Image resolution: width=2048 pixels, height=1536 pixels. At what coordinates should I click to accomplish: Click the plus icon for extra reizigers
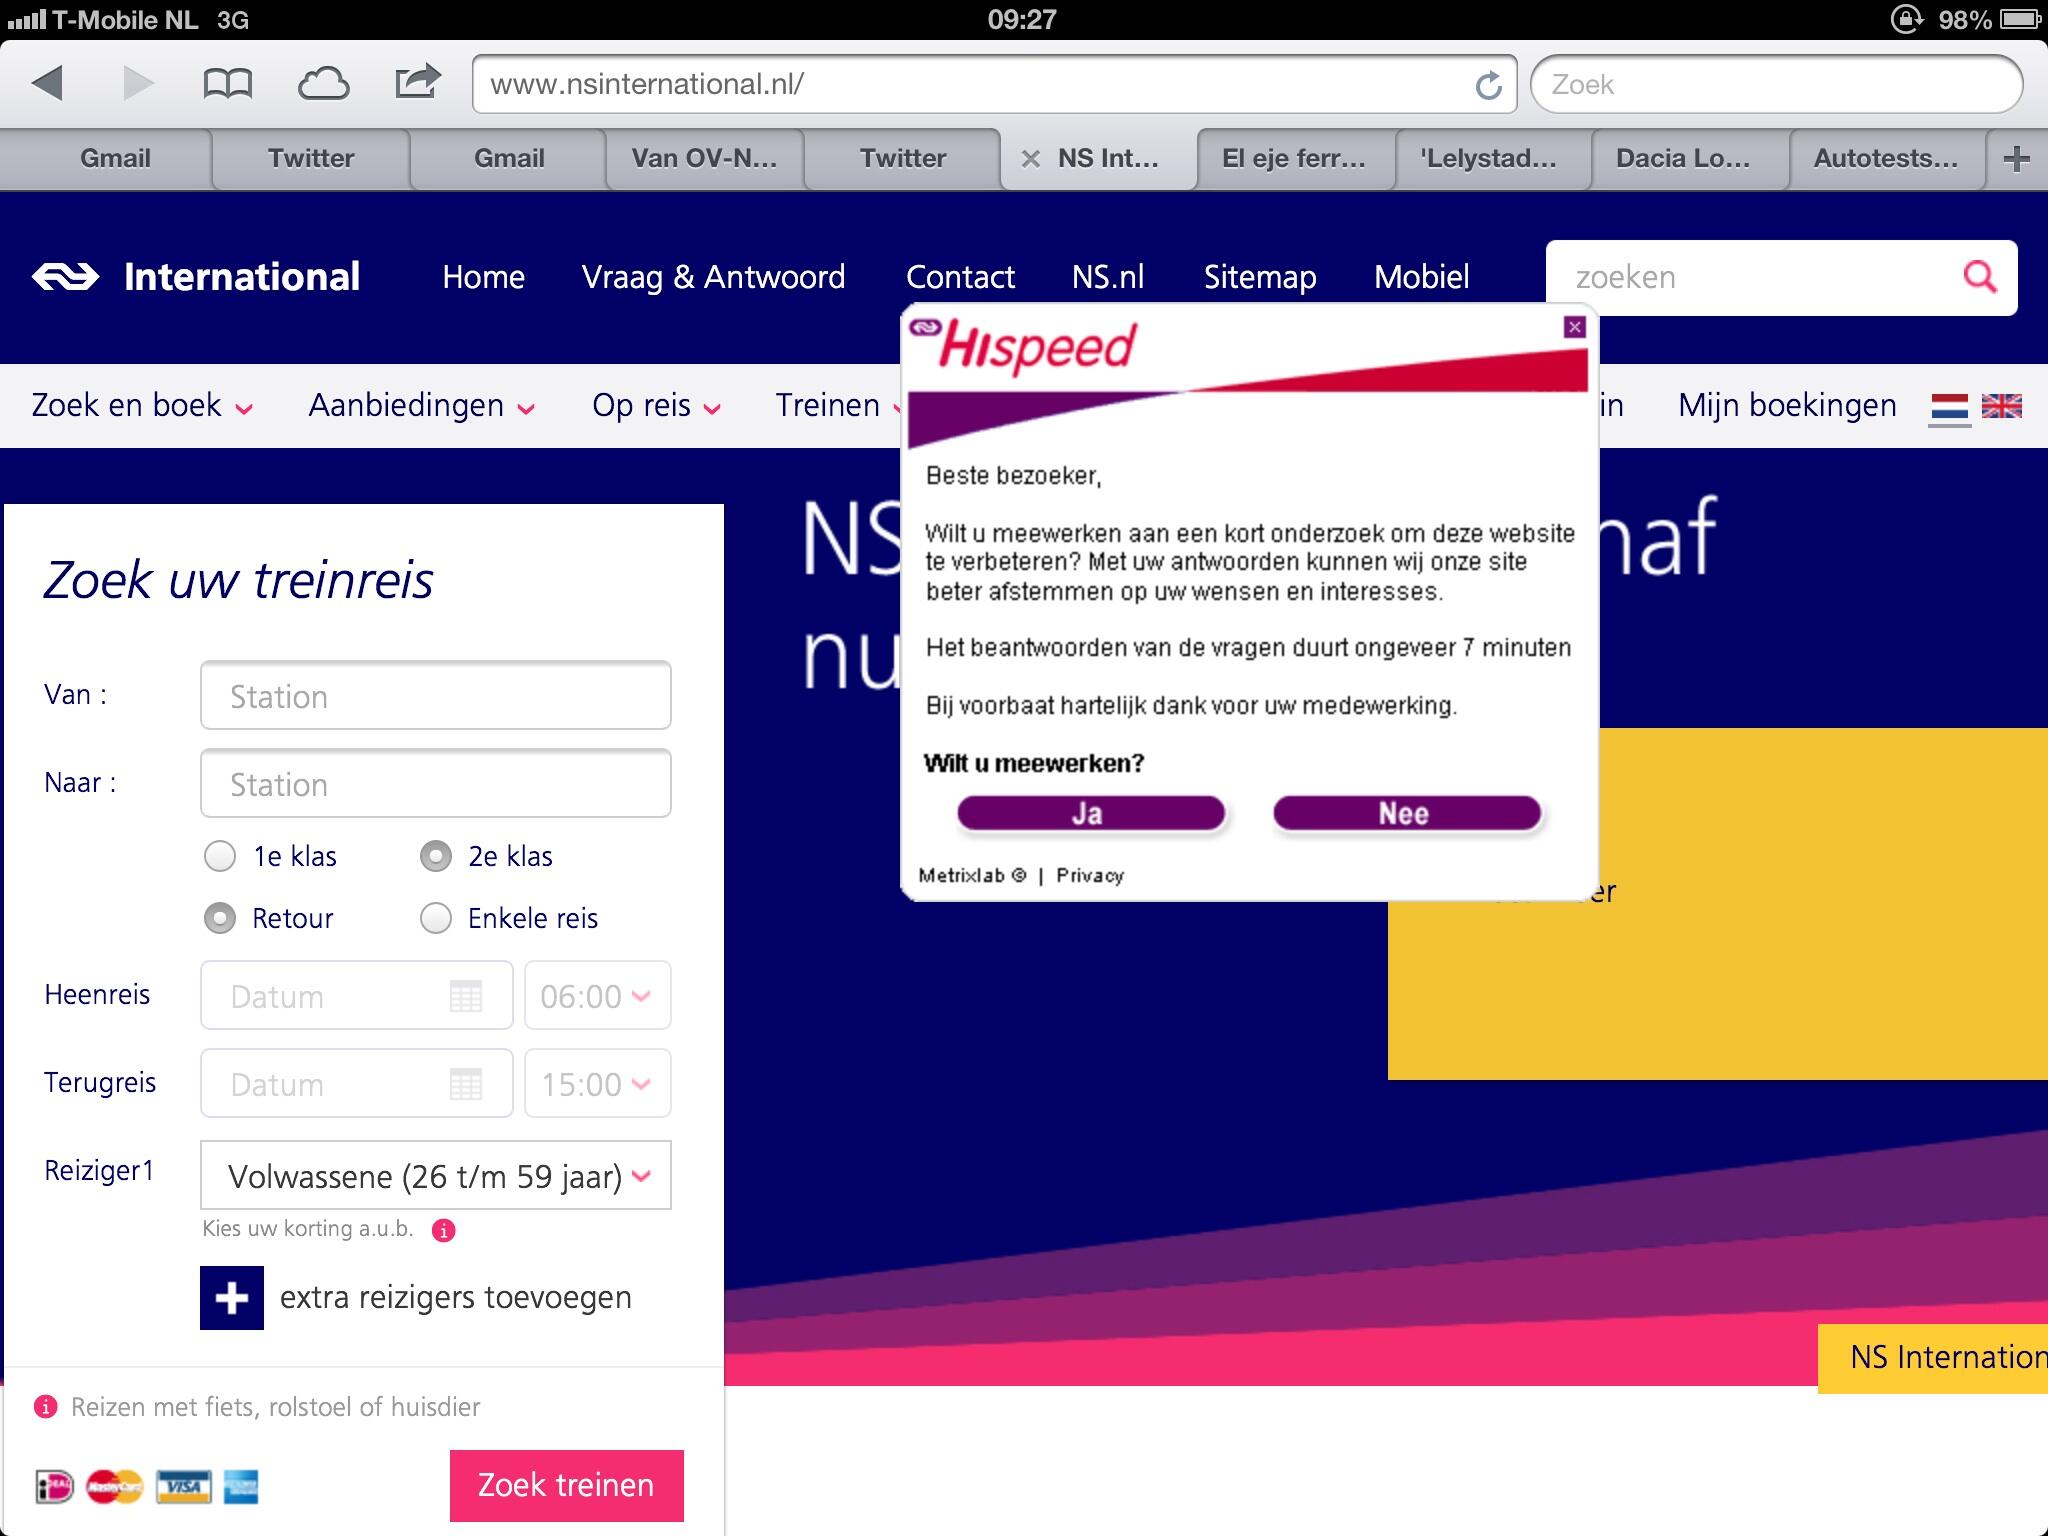click(232, 1298)
